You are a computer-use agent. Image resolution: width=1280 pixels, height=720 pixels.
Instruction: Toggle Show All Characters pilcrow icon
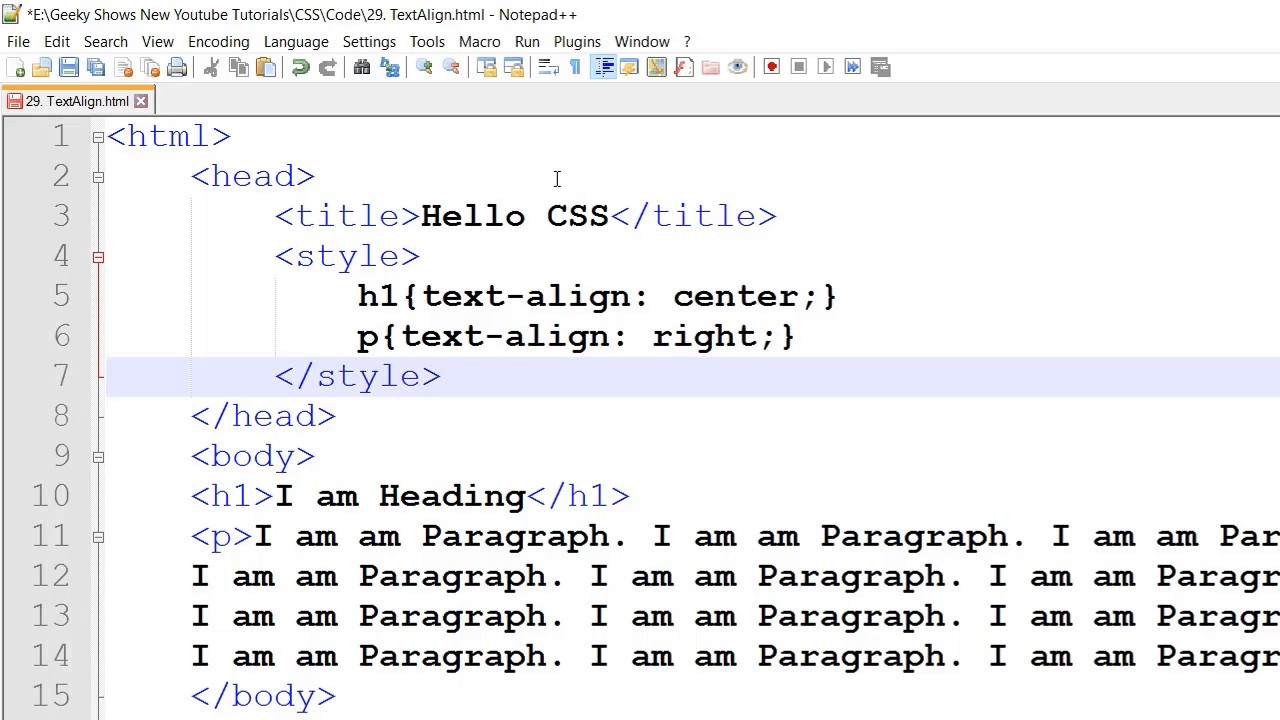575,67
